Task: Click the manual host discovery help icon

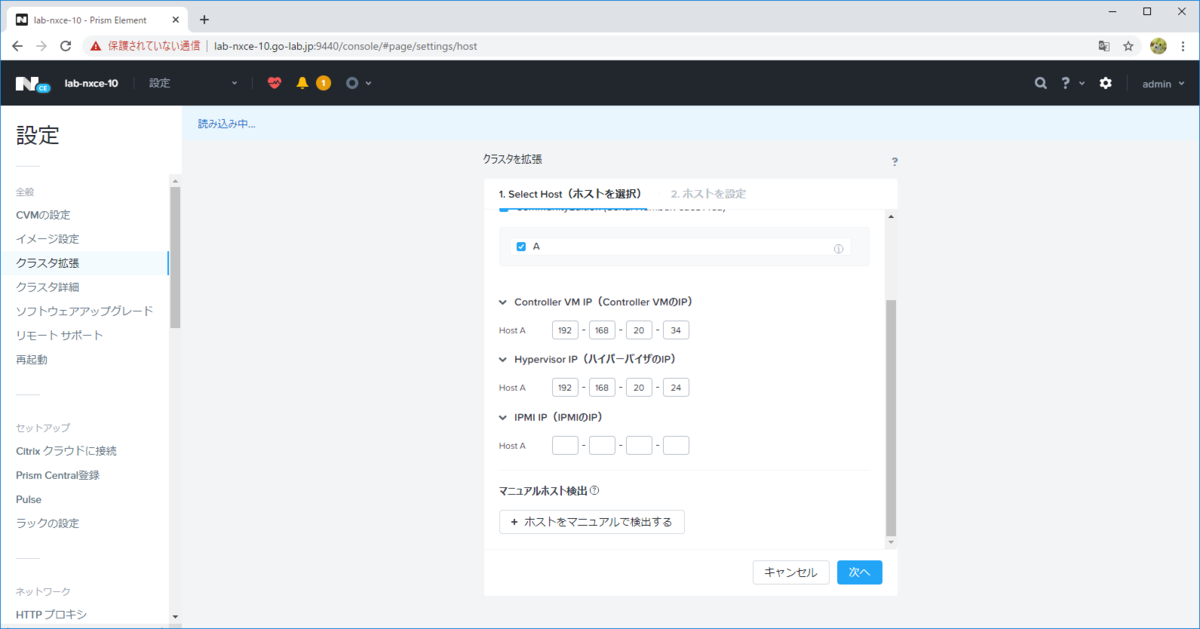Action: tap(594, 491)
